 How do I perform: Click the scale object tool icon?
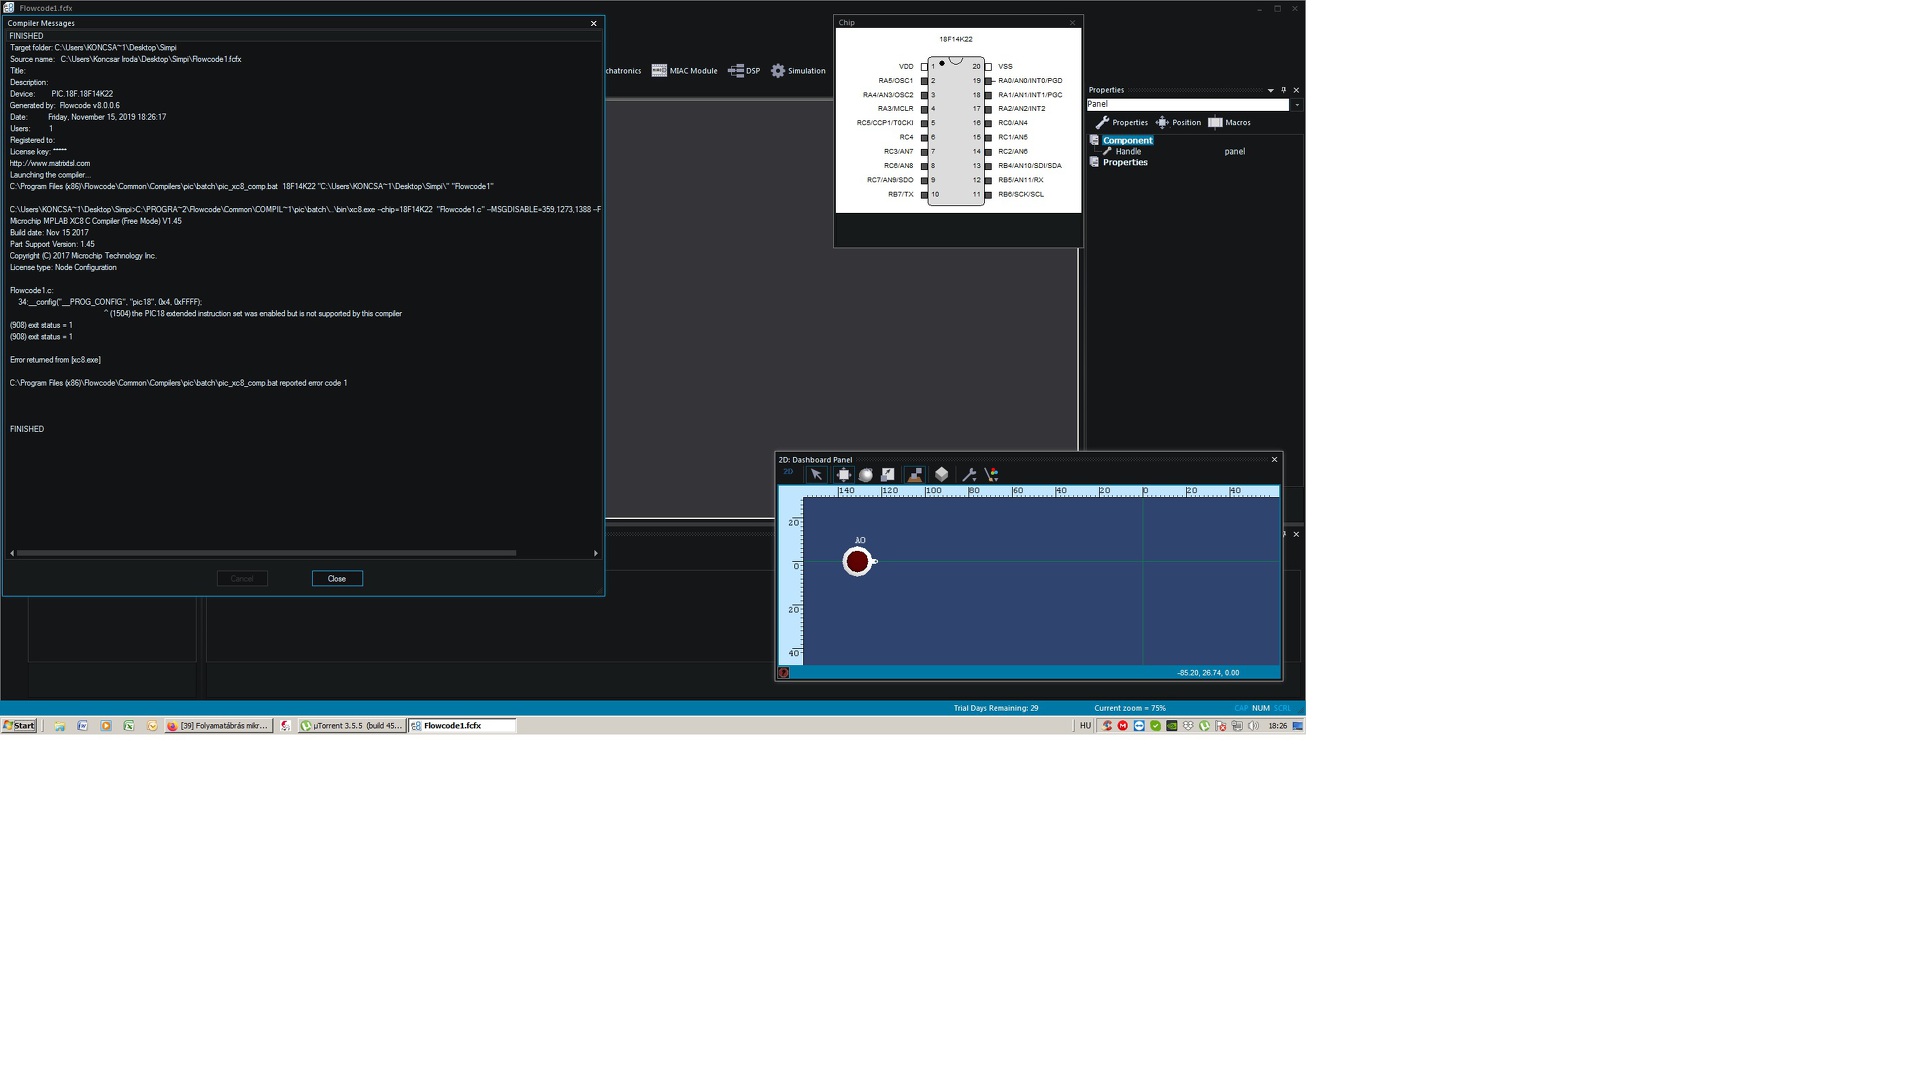coord(888,475)
